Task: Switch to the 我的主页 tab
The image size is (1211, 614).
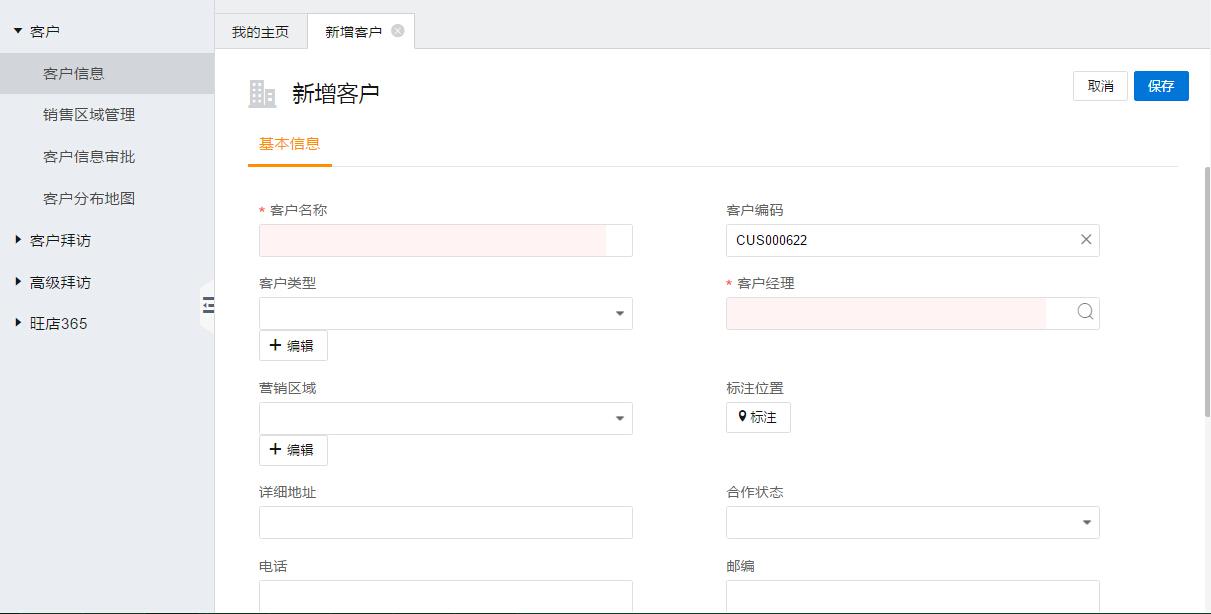Action: point(260,32)
